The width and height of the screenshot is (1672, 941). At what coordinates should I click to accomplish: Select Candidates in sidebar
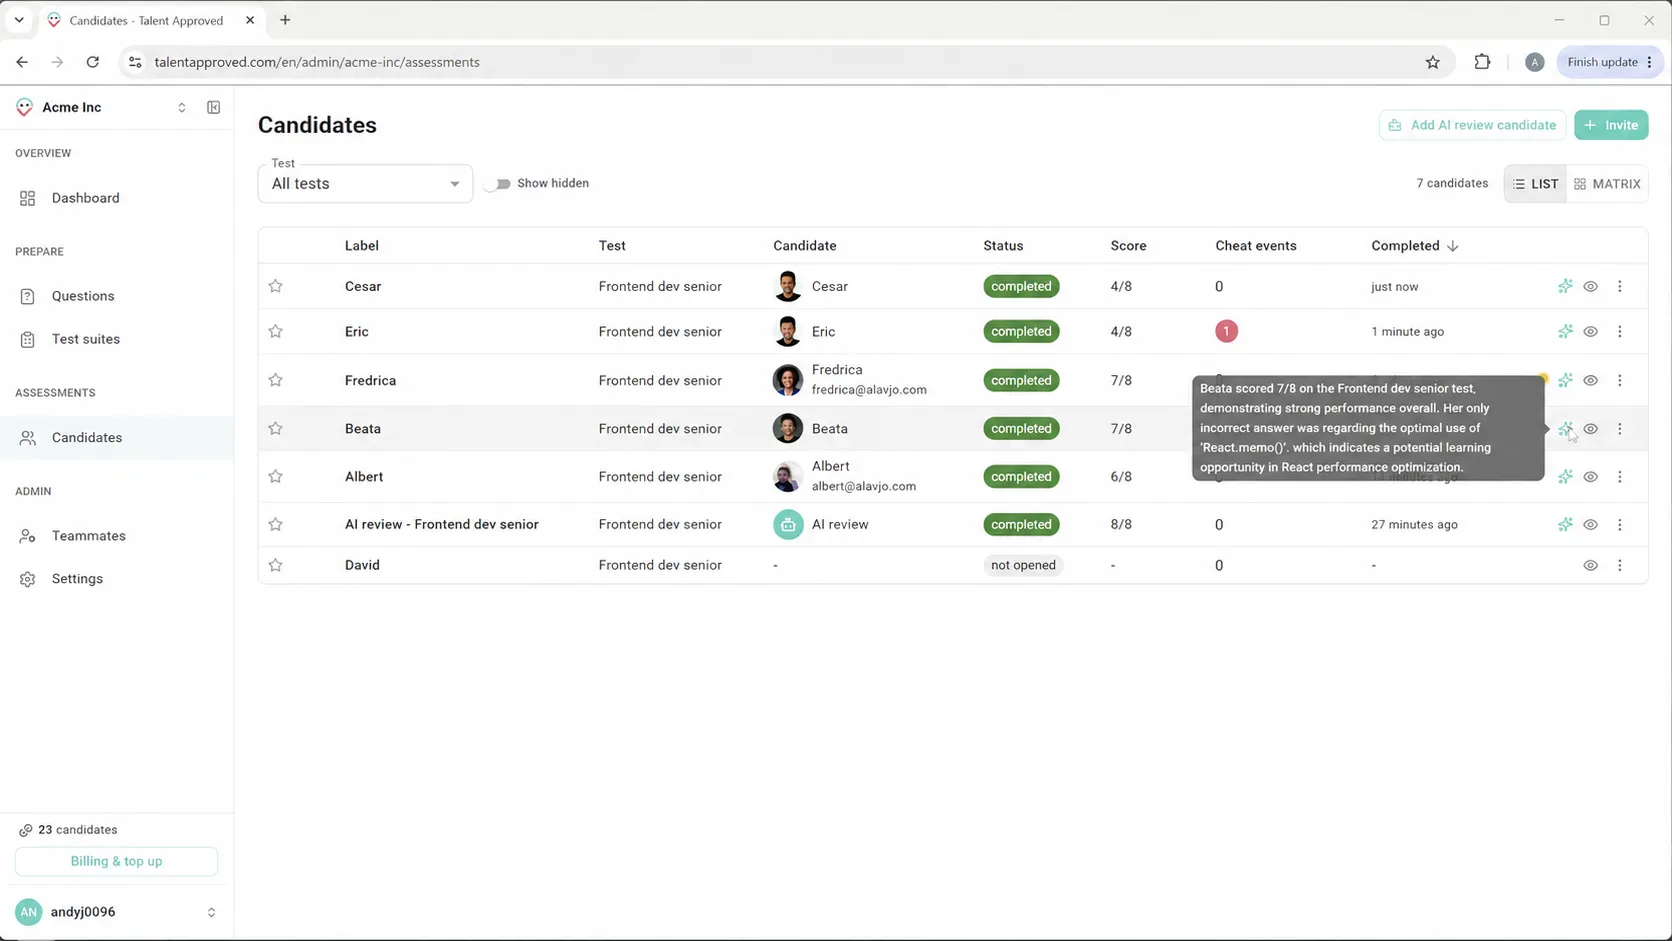pyautogui.click(x=116, y=437)
